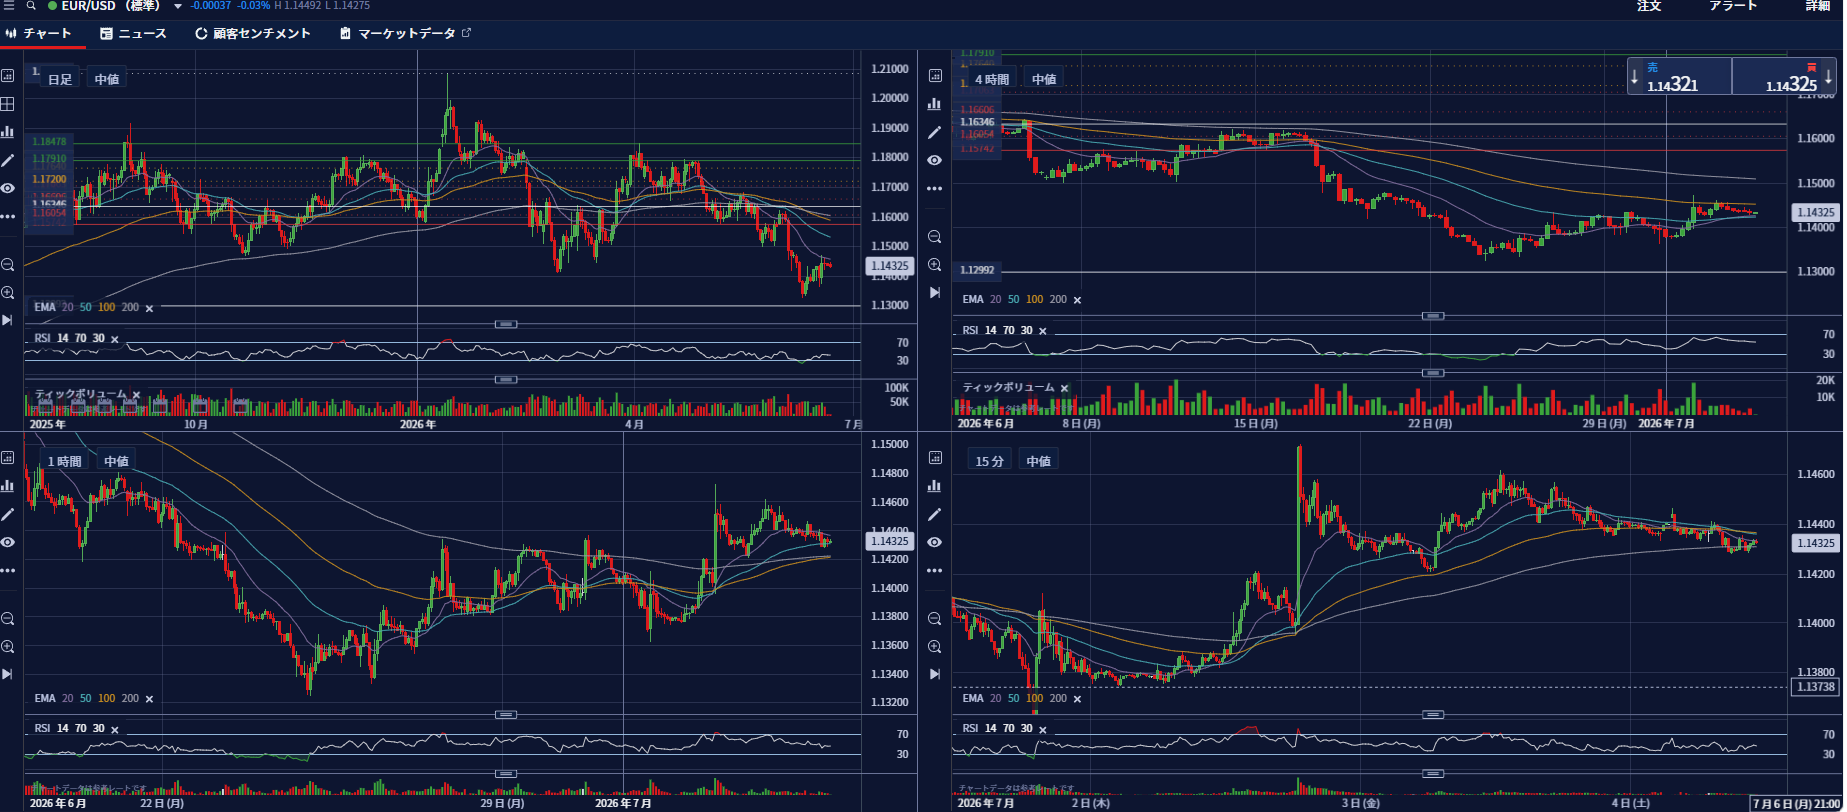Select the pencil drawing tool in 4-hour chart
1847x812 pixels.
(x=935, y=132)
